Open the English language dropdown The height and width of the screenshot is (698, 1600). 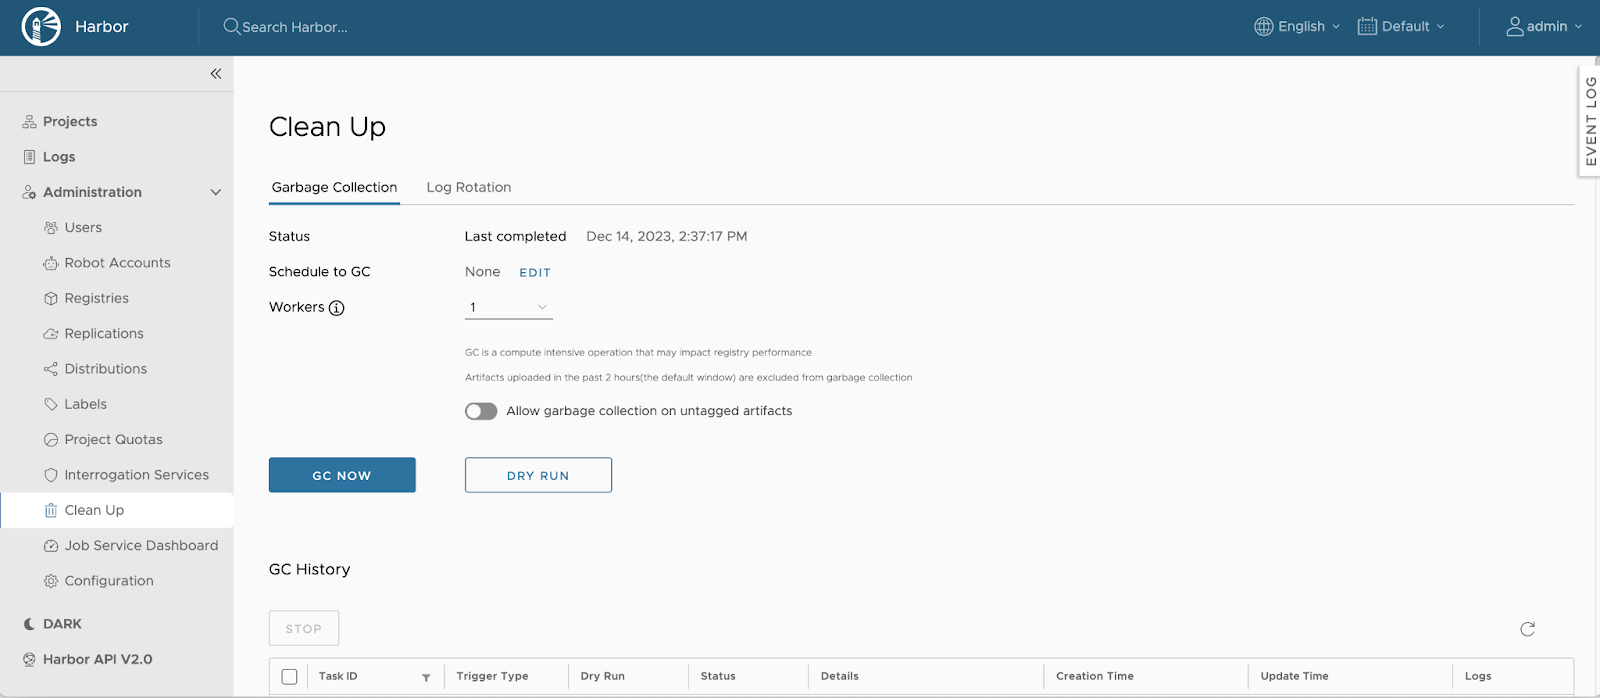point(1297,27)
